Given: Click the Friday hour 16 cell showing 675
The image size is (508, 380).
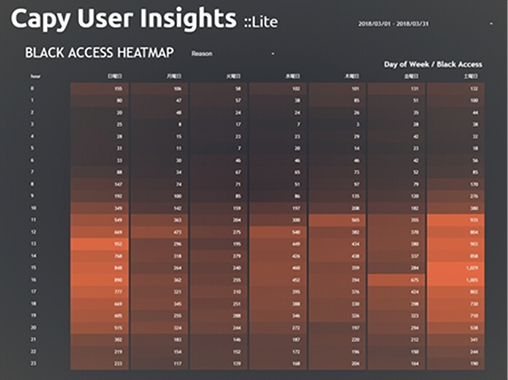Looking at the screenshot, I should (396, 280).
